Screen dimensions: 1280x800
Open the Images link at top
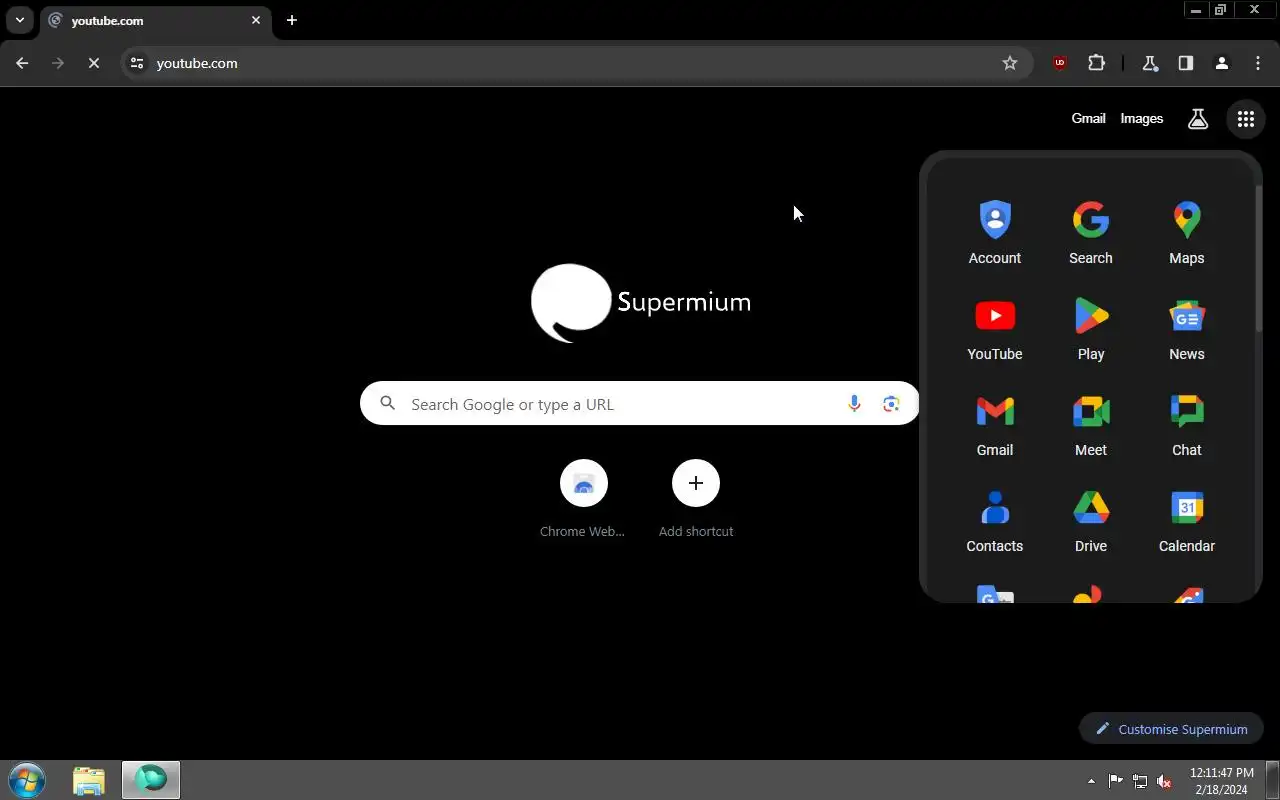tap(1141, 119)
